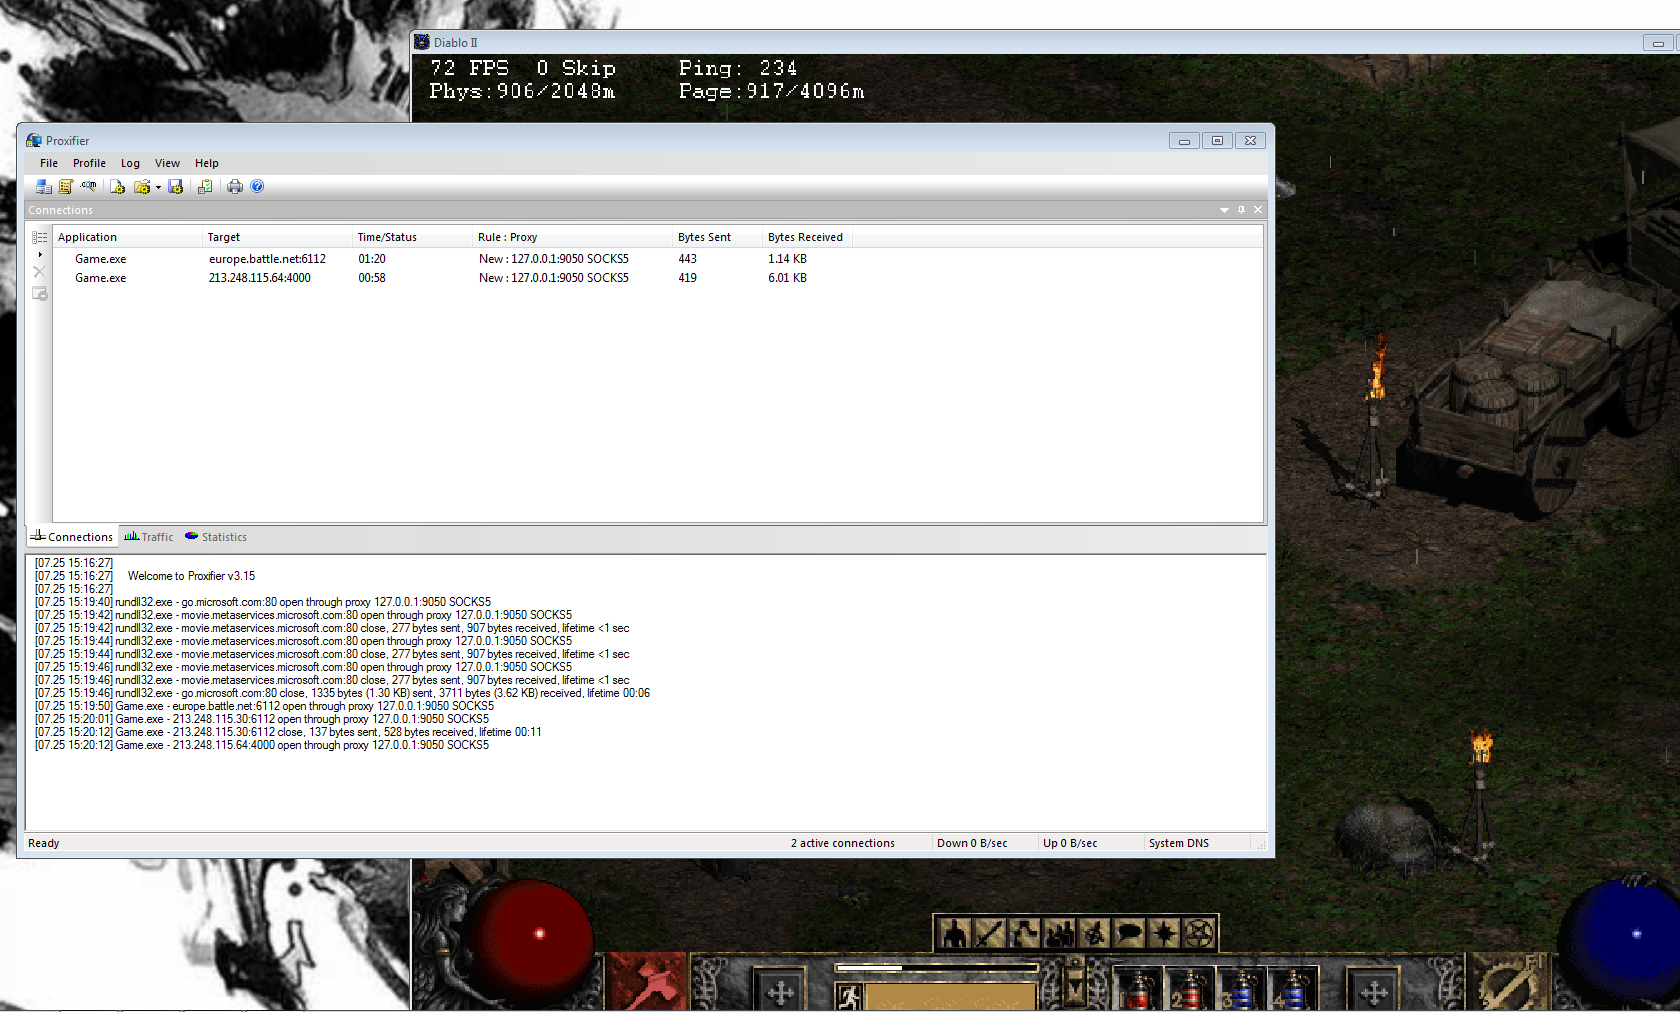This screenshot has width=1680, height=1012.
Task: Sort by Rule : Proxy column header
Action: 572,237
